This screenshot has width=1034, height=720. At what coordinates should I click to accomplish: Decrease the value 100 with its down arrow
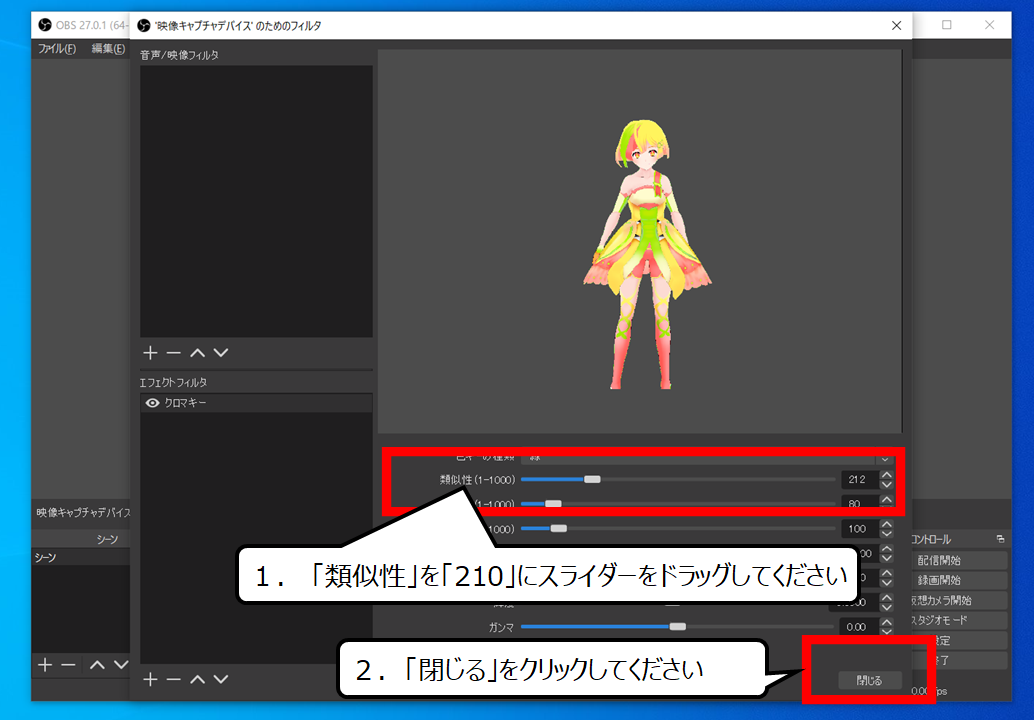pos(887,533)
